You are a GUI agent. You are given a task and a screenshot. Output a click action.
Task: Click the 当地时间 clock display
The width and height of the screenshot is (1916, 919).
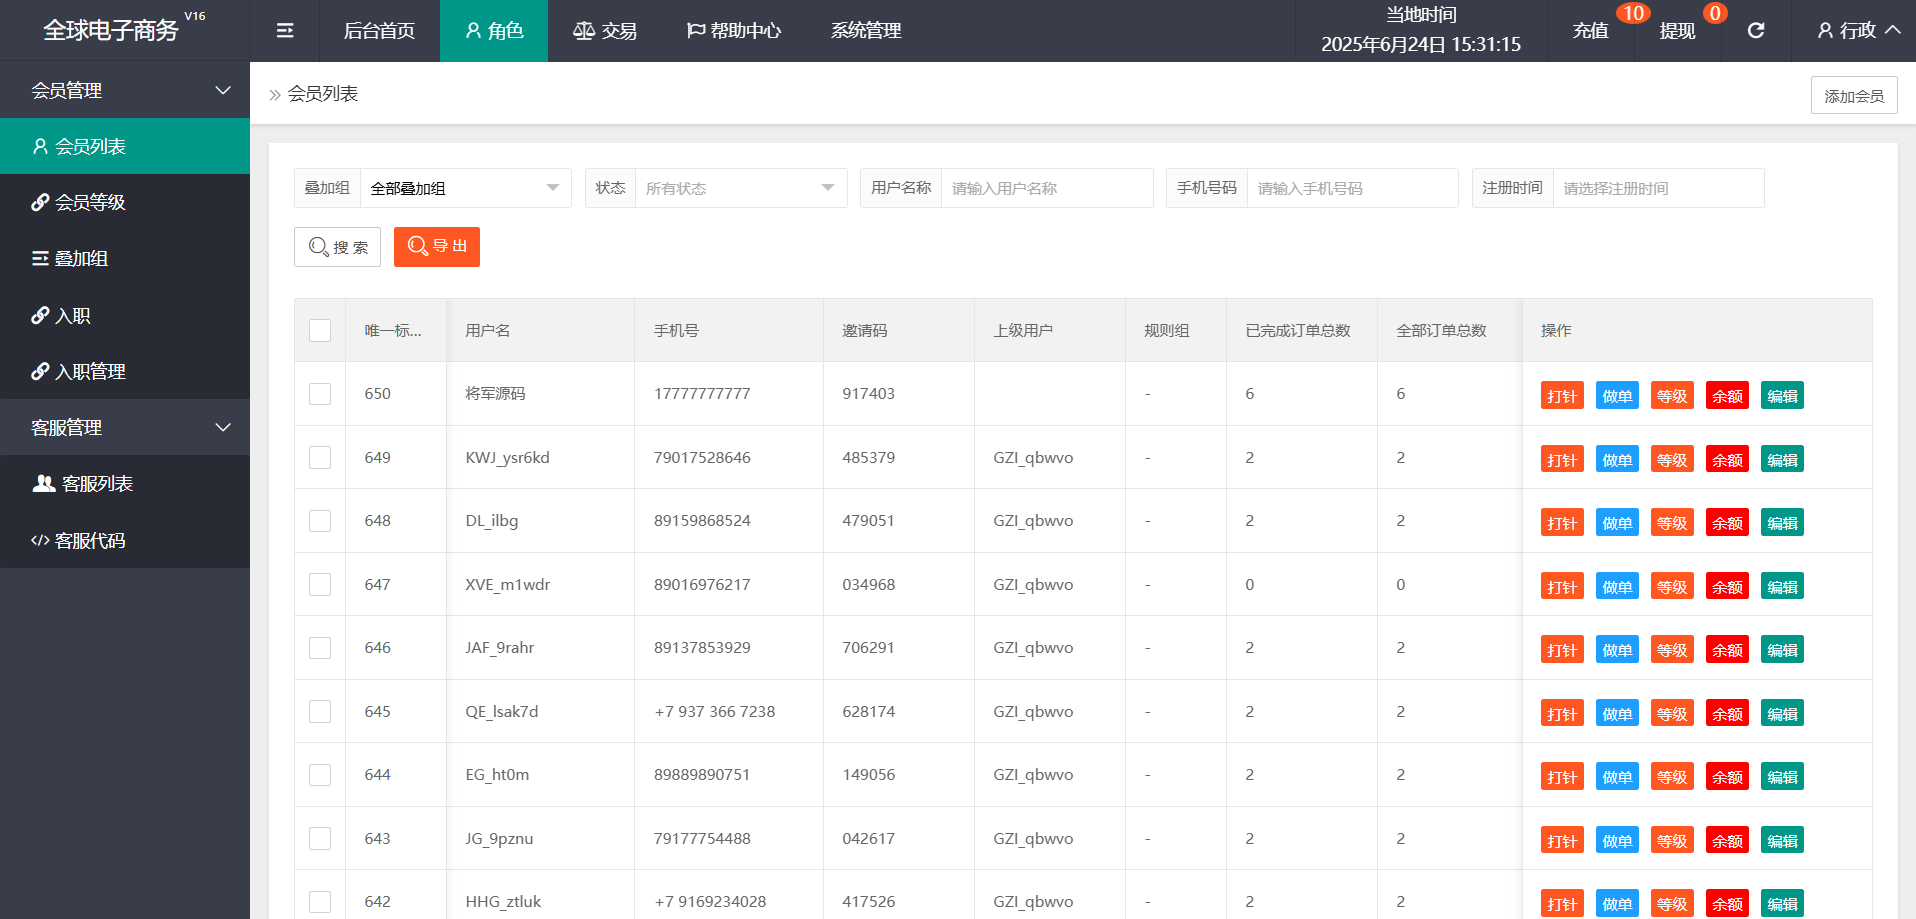click(x=1421, y=30)
